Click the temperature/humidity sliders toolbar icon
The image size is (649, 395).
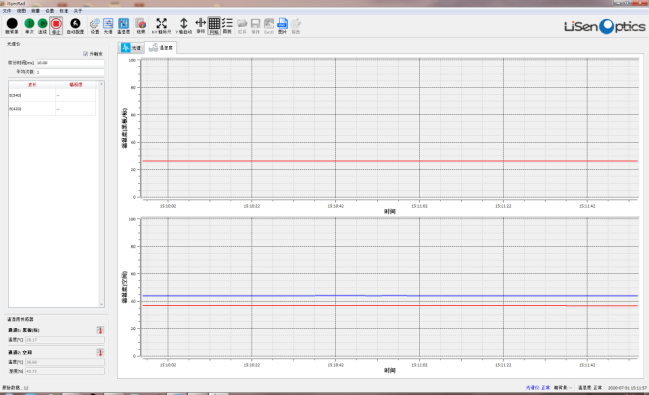[123, 26]
